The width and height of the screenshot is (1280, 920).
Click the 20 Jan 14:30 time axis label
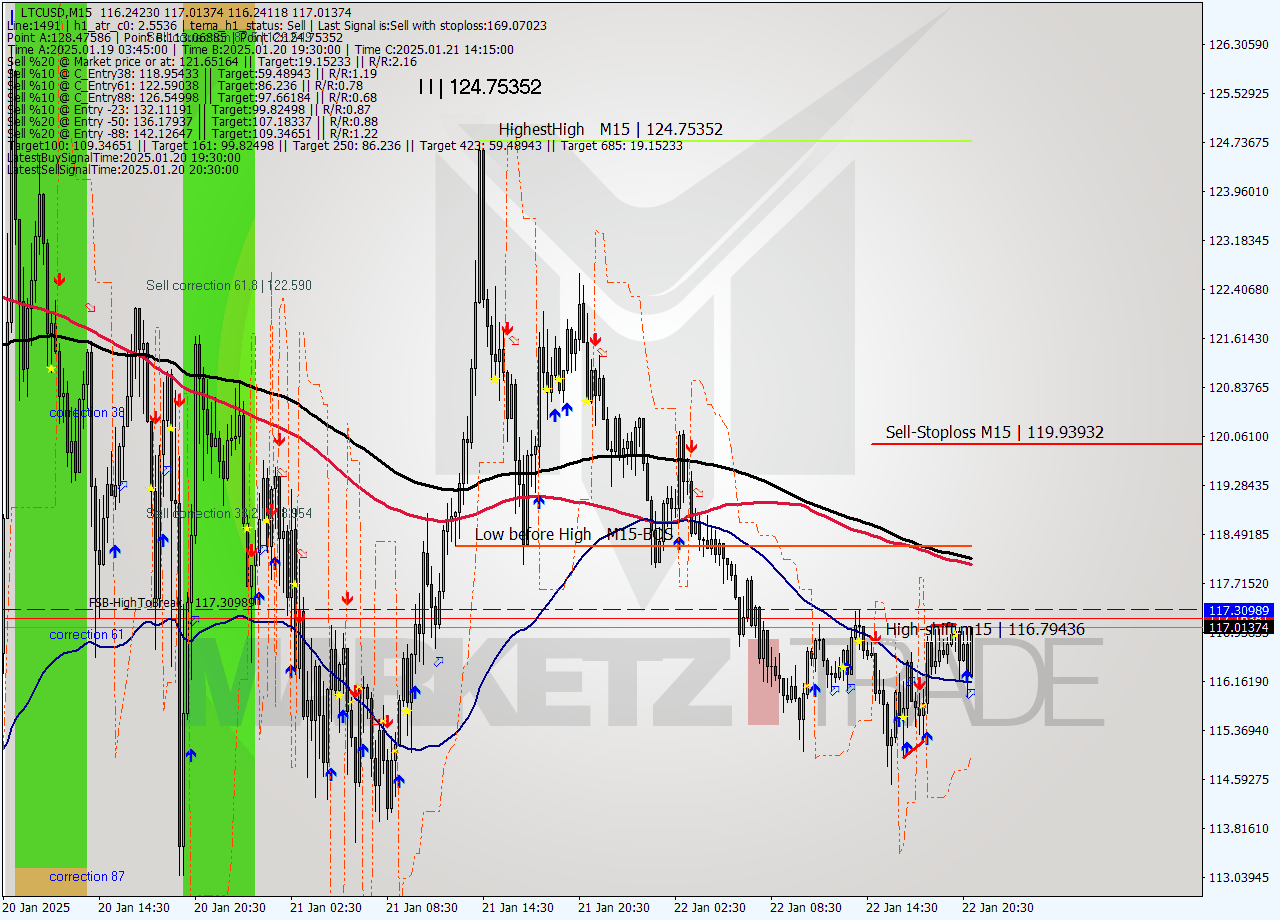pyautogui.click(x=134, y=908)
